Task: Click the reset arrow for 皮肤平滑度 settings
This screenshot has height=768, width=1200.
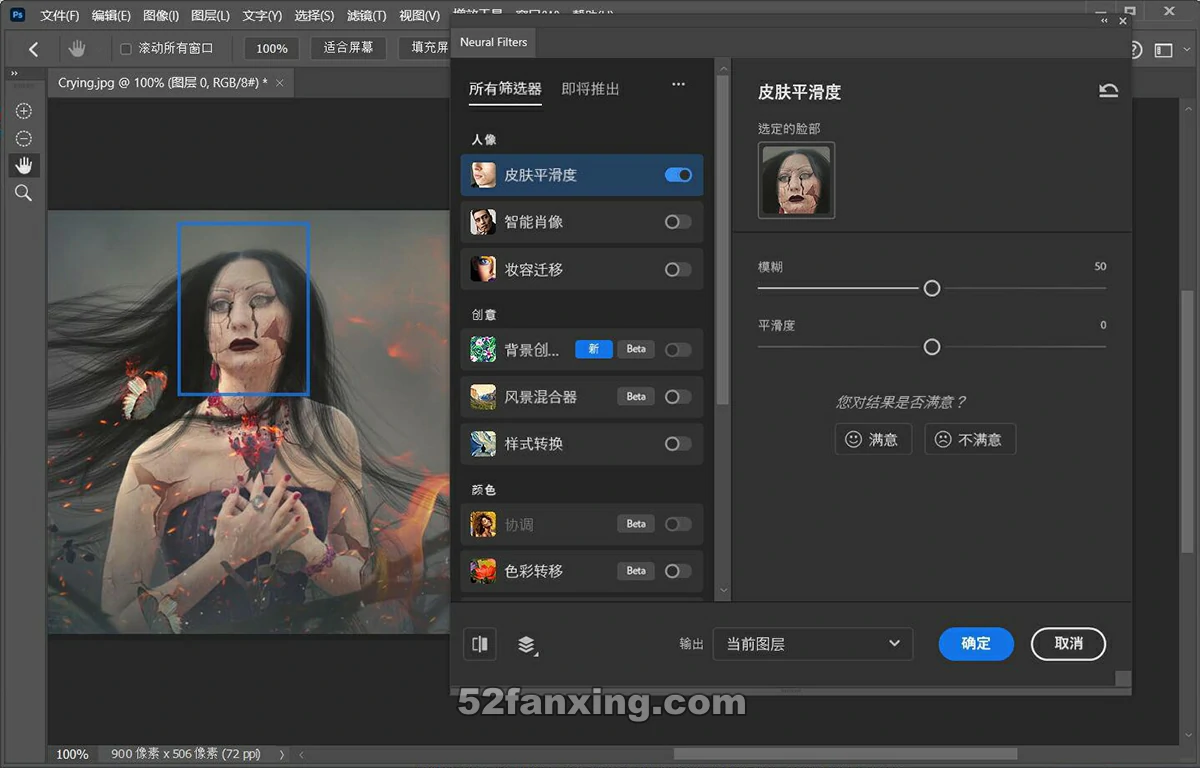Action: coord(1108,91)
